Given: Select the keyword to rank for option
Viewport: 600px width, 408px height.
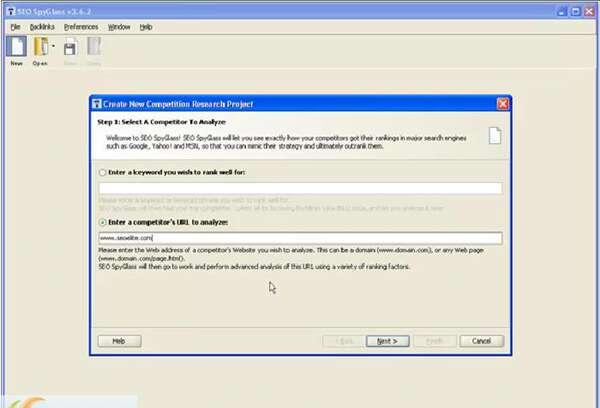Looking at the screenshot, I should (x=102, y=172).
